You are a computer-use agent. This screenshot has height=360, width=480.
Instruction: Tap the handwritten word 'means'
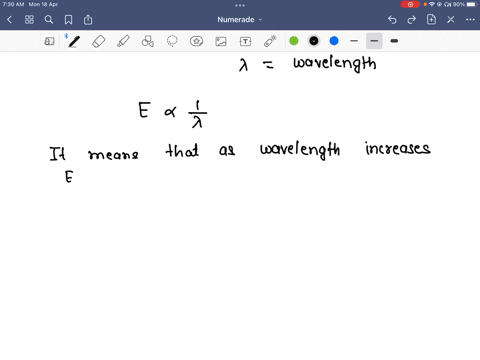(113, 155)
